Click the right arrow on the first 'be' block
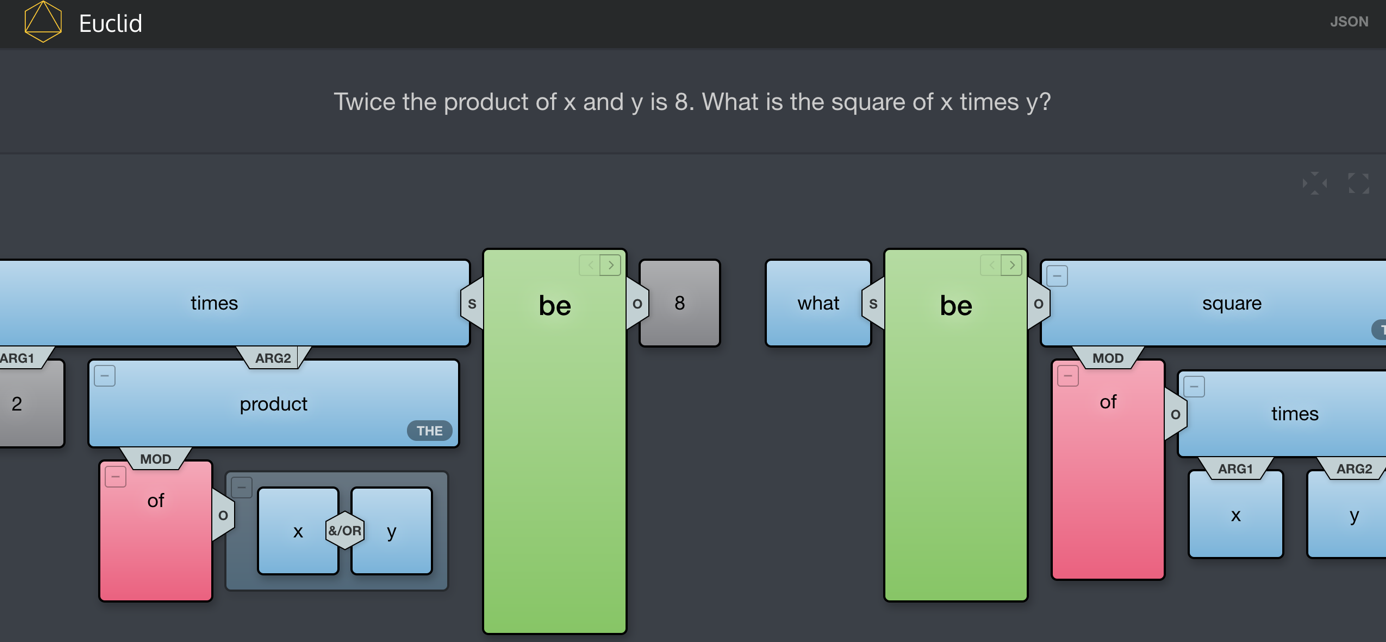This screenshot has height=642, width=1386. tap(610, 265)
